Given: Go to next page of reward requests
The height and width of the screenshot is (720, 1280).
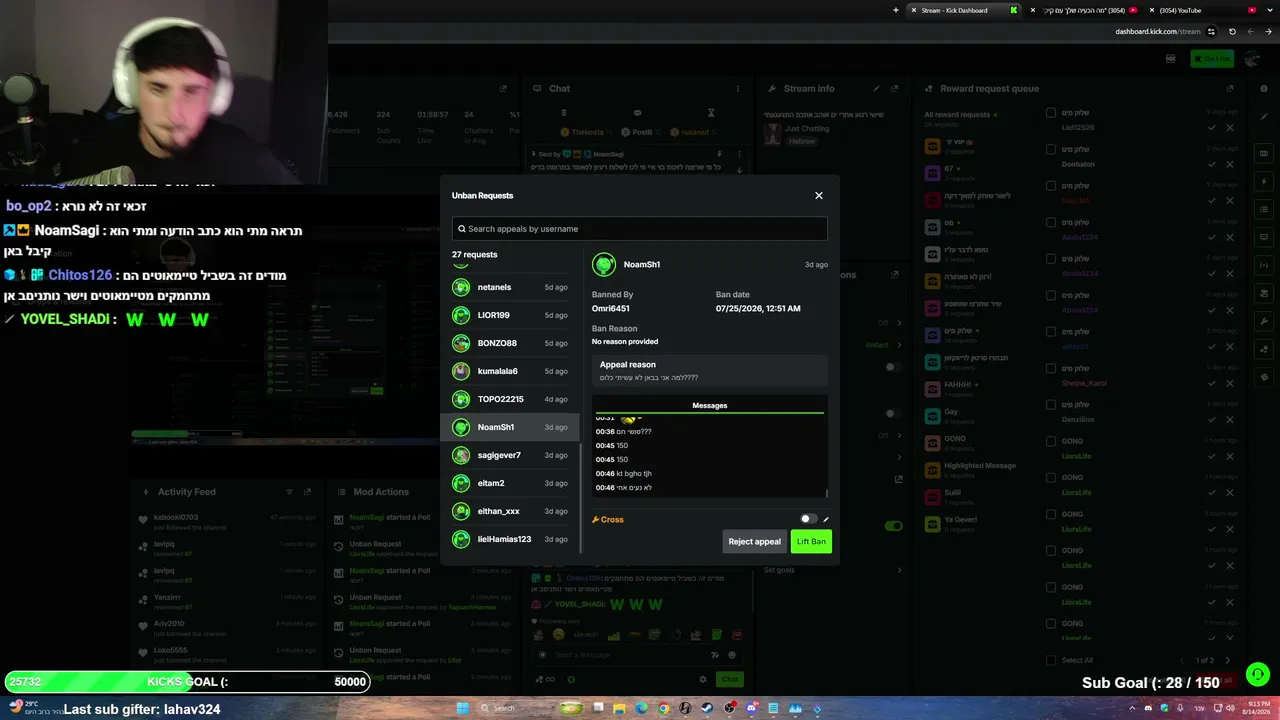Looking at the screenshot, I should click(1228, 660).
